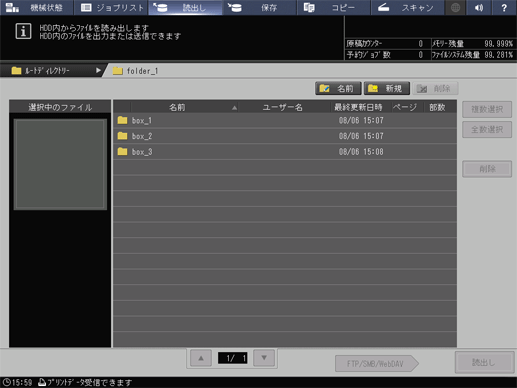
Task: Click the globe network icon
Action: [456, 7]
